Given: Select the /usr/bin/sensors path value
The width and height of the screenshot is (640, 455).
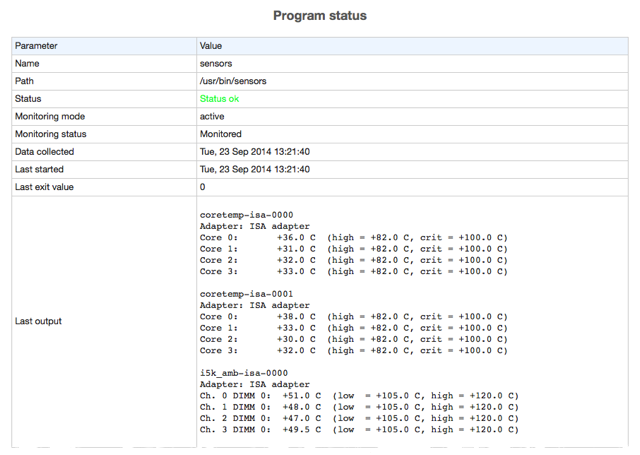Looking at the screenshot, I should pyautogui.click(x=233, y=81).
